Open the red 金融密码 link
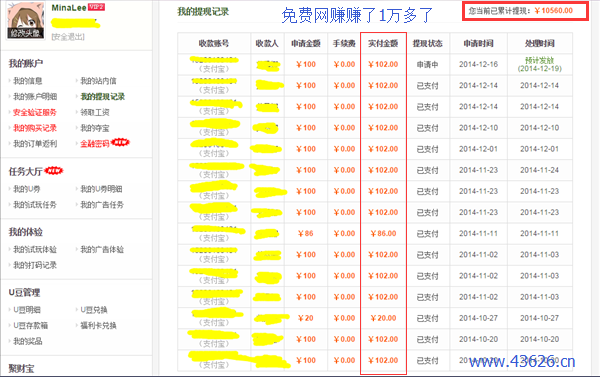 click(95, 144)
